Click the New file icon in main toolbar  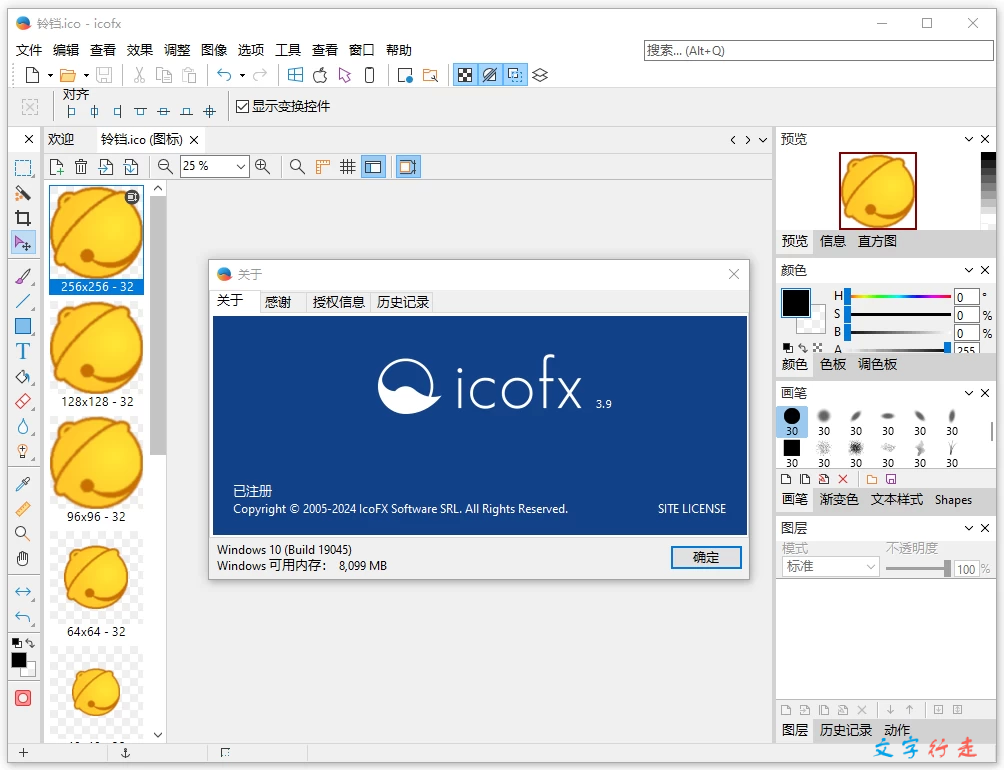click(32, 76)
